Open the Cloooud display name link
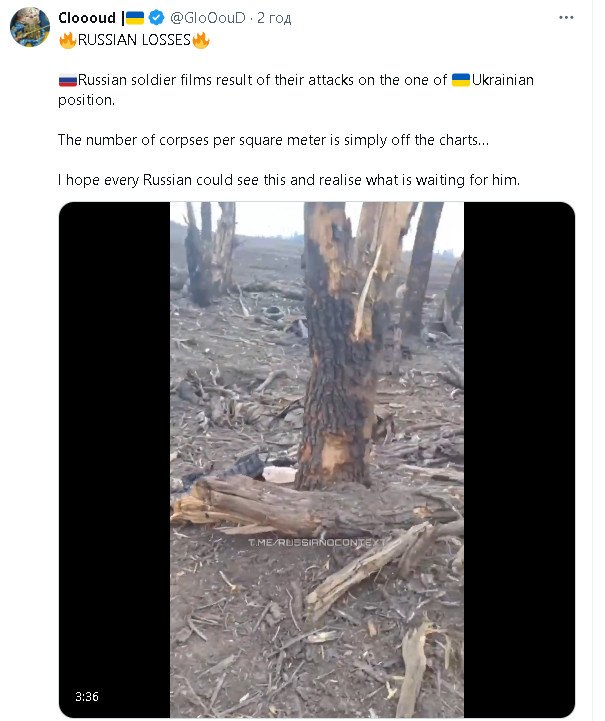The image size is (605, 721). point(87,18)
